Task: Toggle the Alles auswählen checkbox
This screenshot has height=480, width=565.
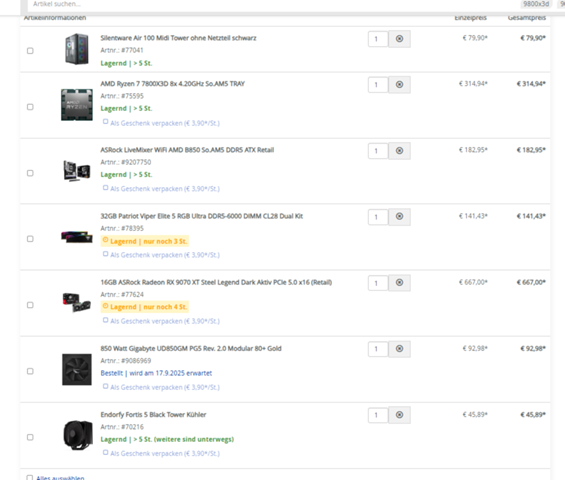Action: pyautogui.click(x=30, y=477)
